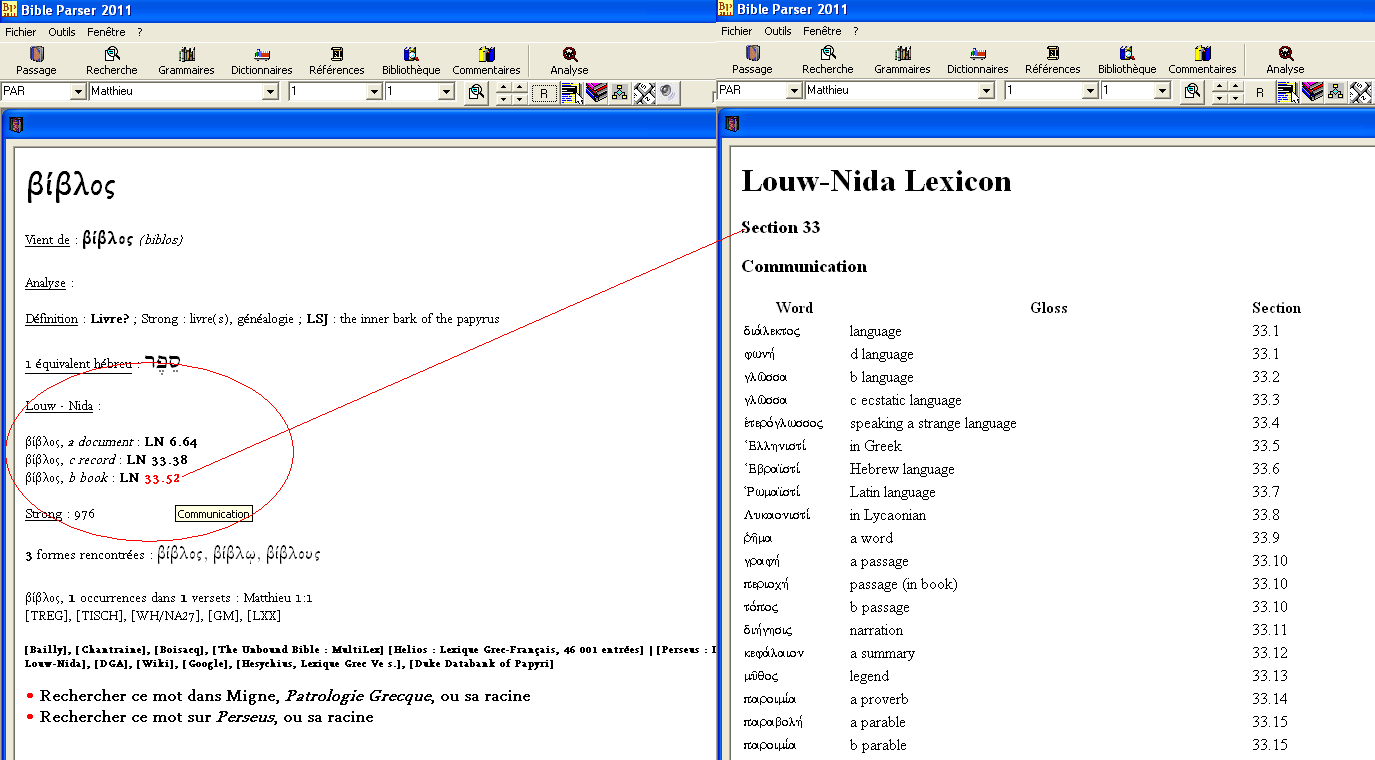Image resolution: width=1375 pixels, height=760 pixels.
Task: Expand the chapter number dropdown in right window
Action: pyautogui.click(x=1090, y=92)
